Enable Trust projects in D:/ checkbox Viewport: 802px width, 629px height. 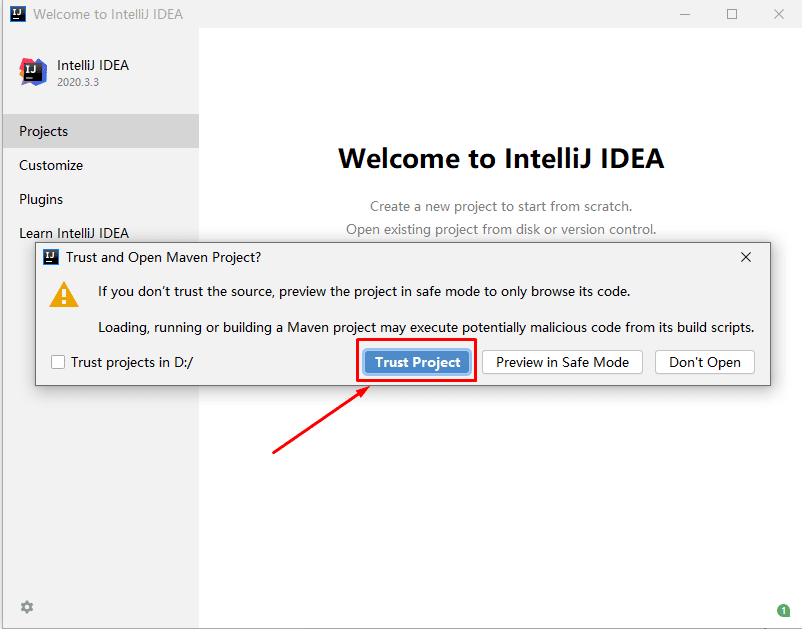click(58, 362)
